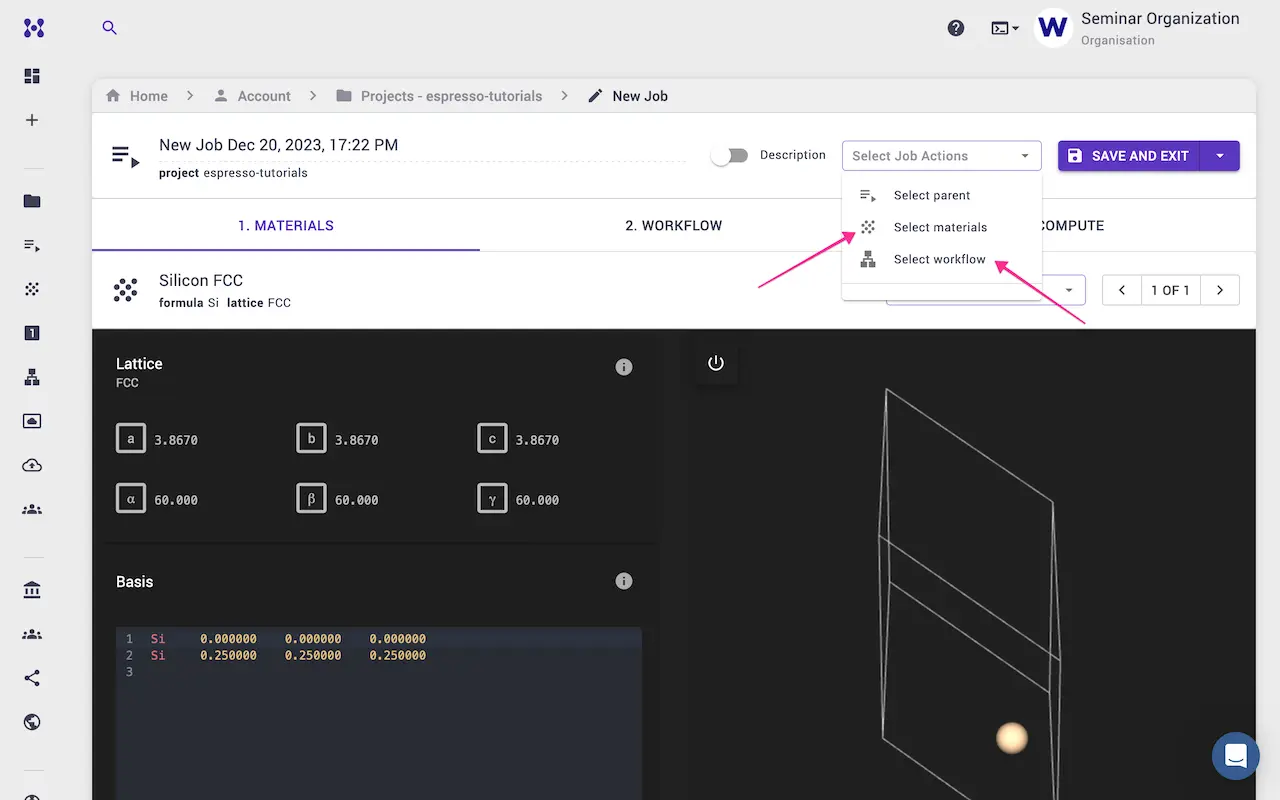This screenshot has height=800, width=1280.
Task: Open the Workflows tree icon in the sidebar
Action: click(x=31, y=377)
